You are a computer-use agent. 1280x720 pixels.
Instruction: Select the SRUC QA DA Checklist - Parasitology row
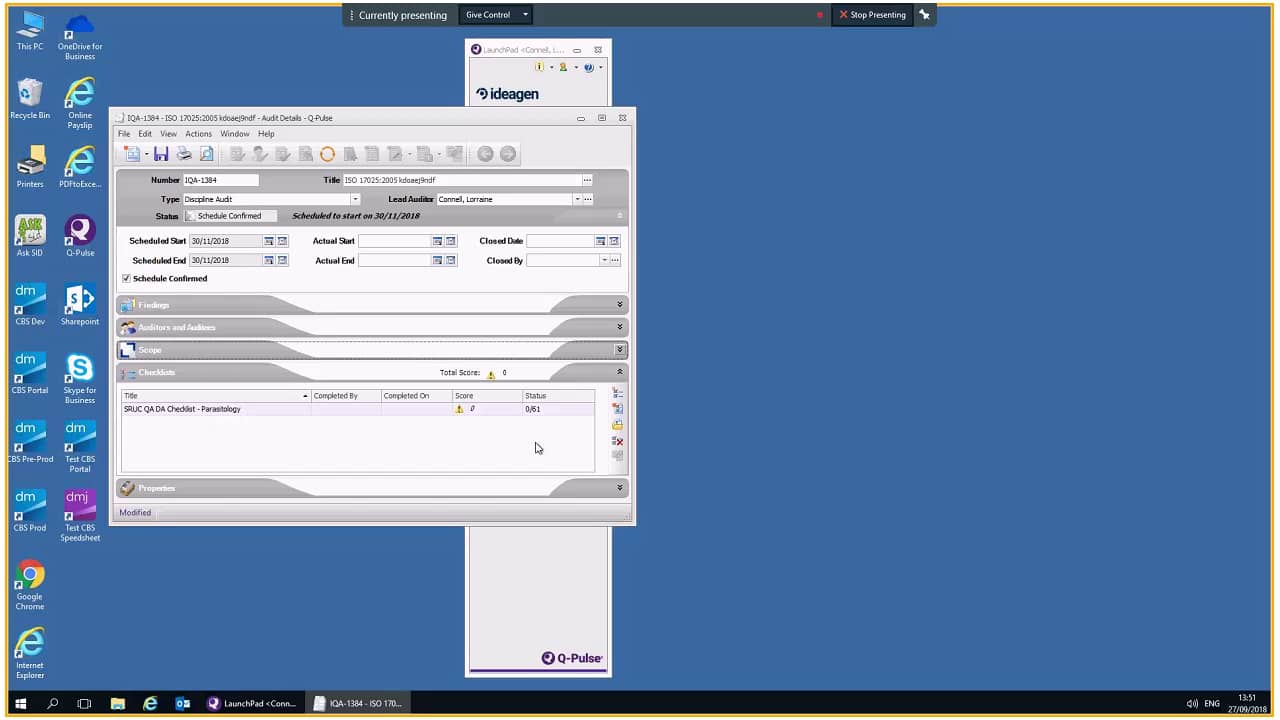[x=357, y=409]
